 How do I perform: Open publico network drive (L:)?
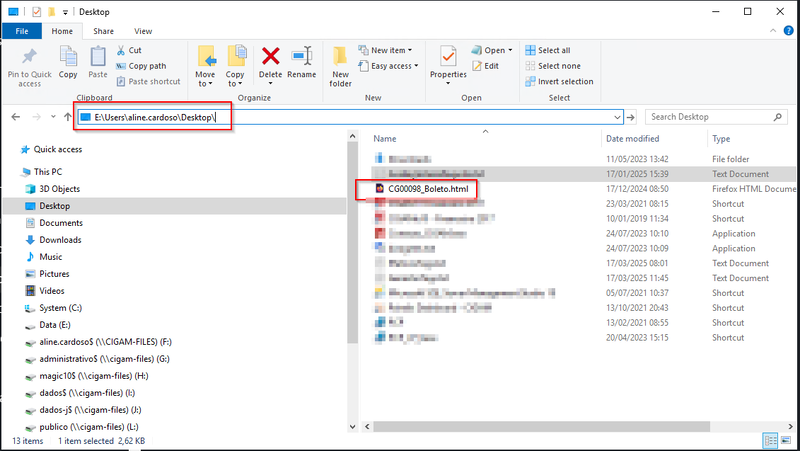(82, 427)
